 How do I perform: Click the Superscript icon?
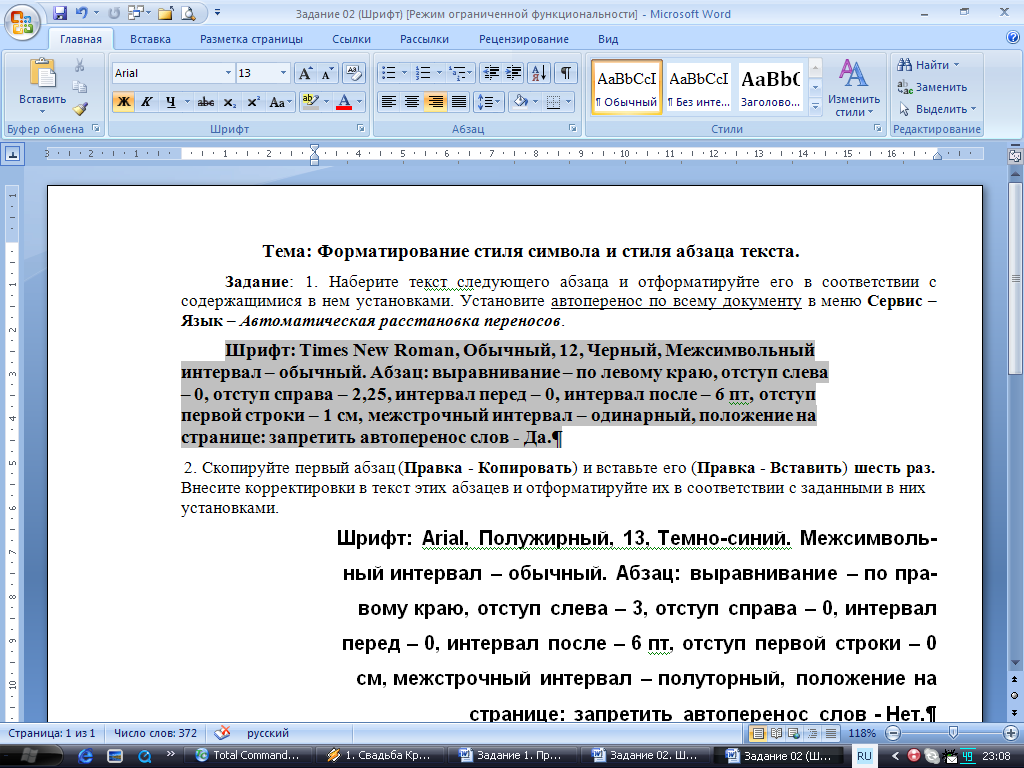(x=253, y=102)
